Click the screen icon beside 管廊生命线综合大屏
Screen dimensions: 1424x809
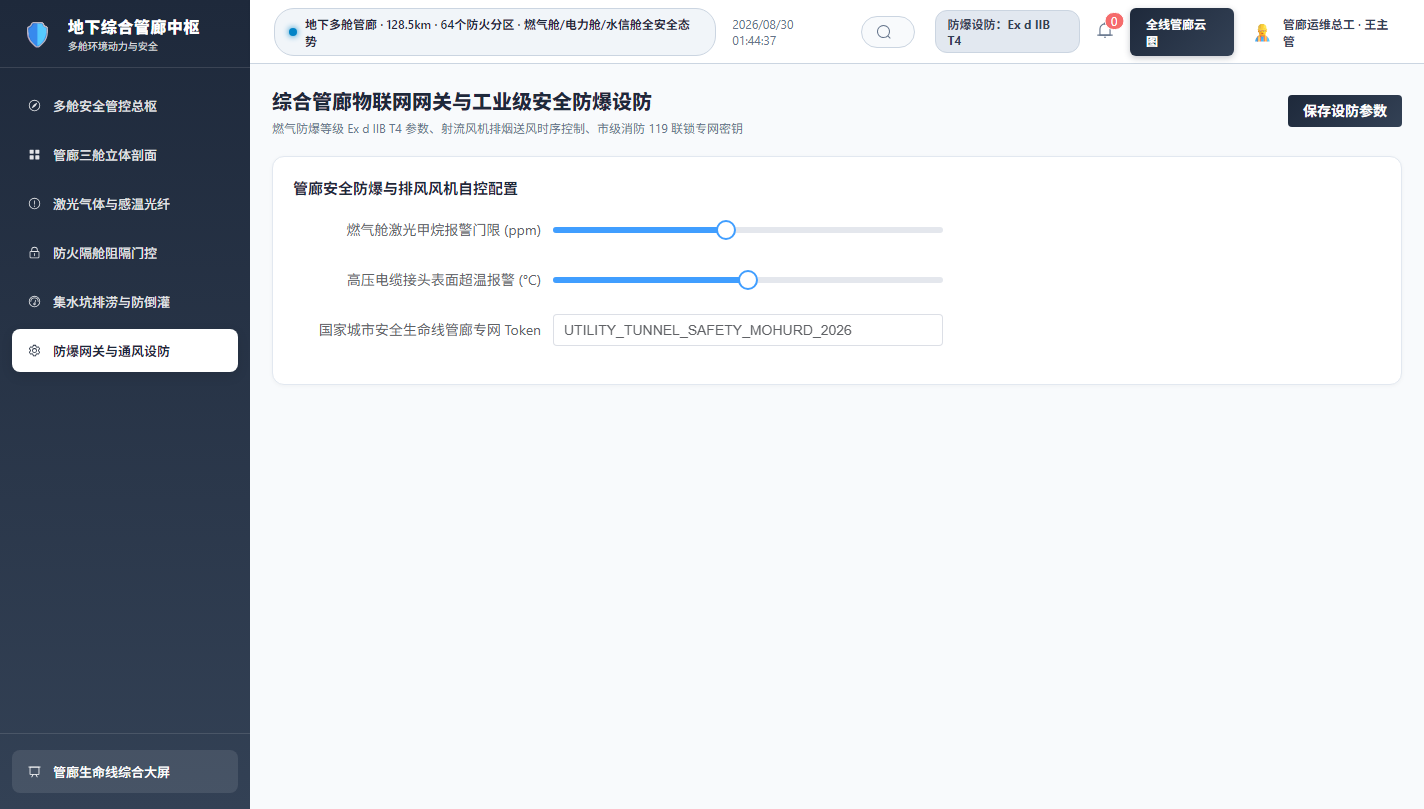(34, 772)
